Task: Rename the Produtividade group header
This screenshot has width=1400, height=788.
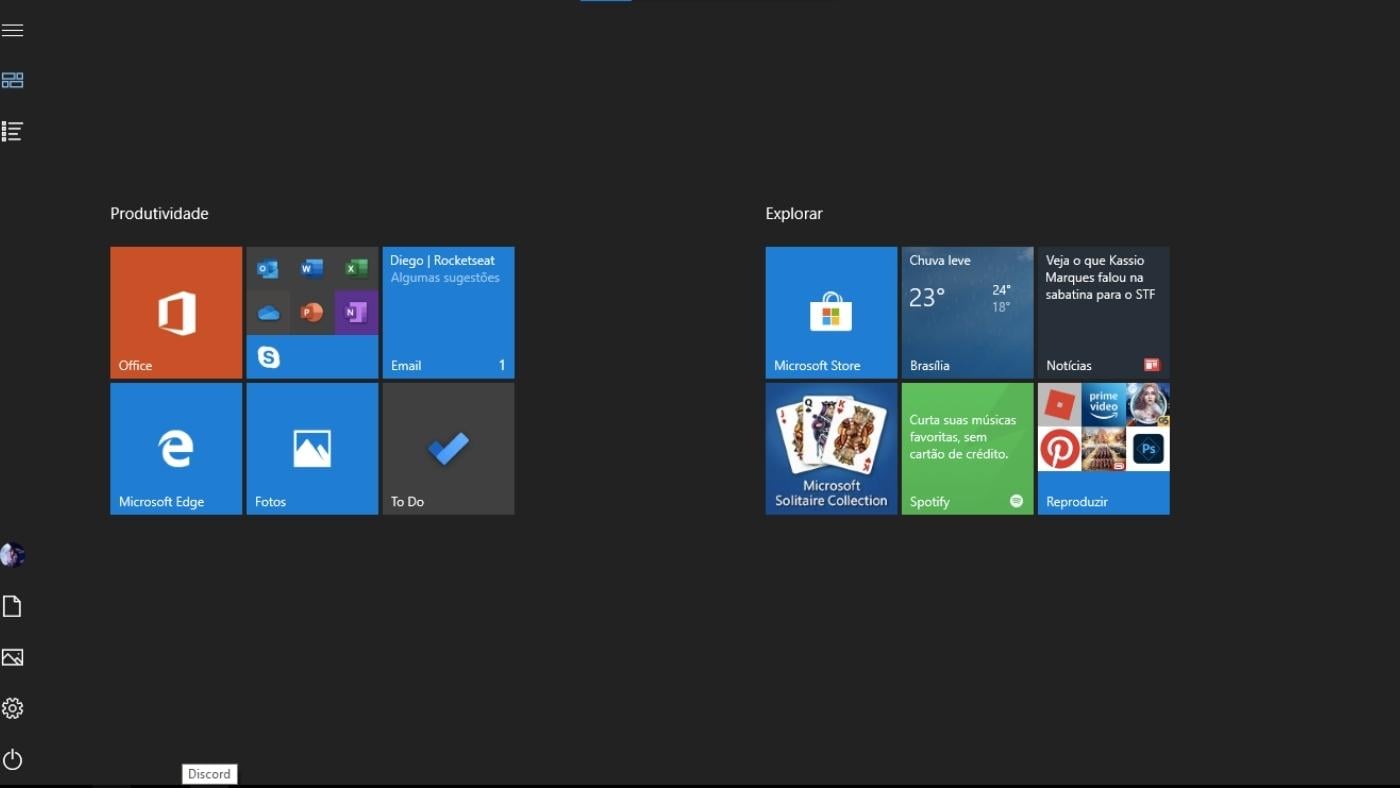Action: (x=159, y=214)
